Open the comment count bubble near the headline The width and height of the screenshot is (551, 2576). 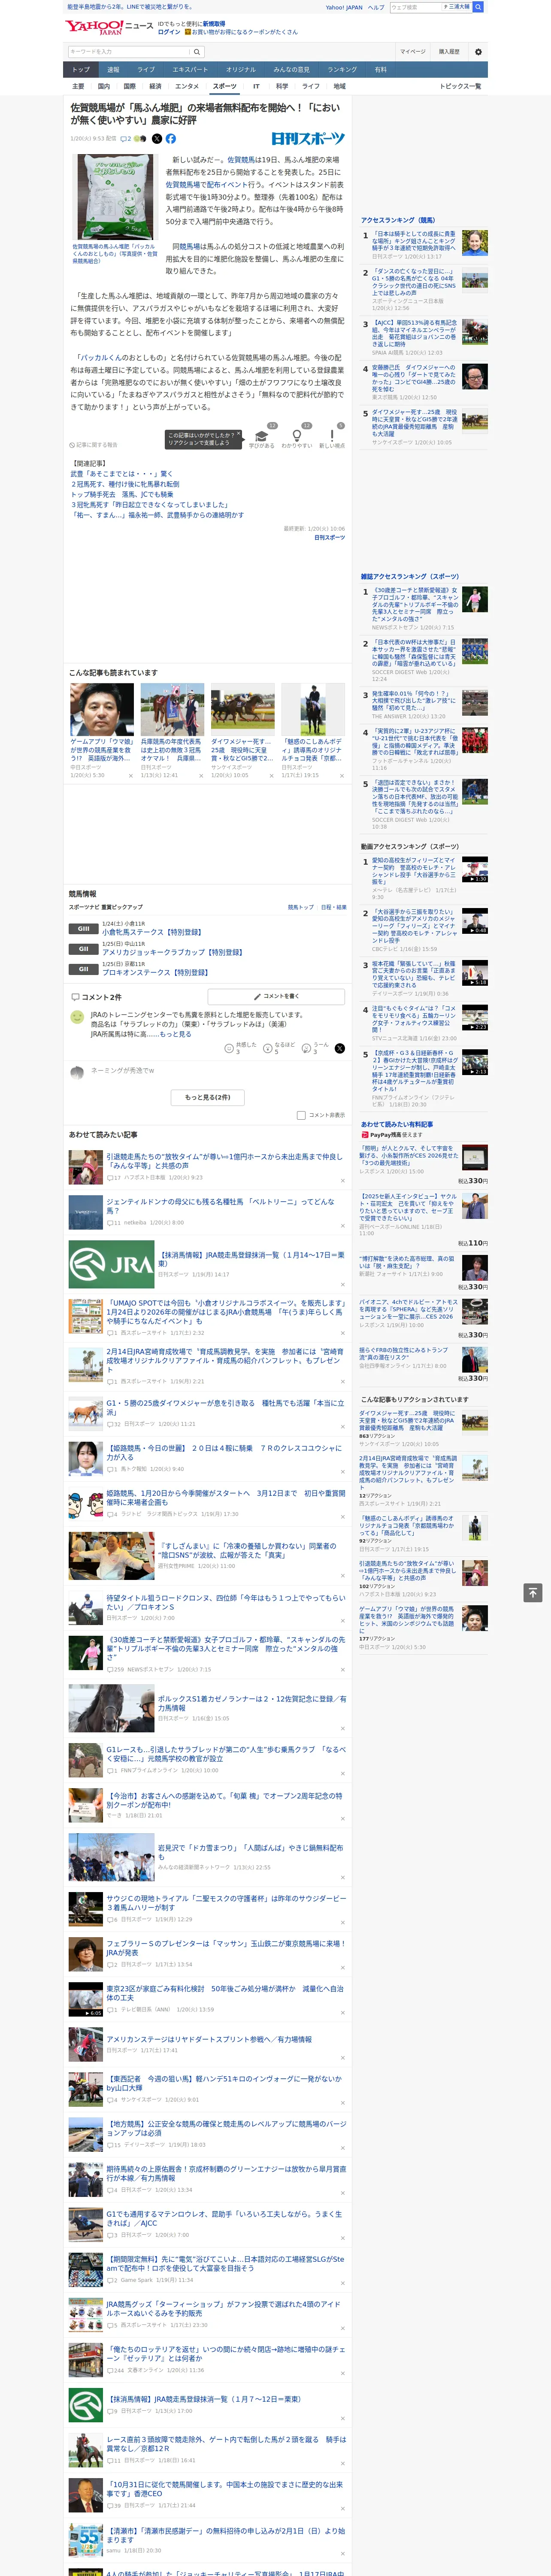coord(126,139)
